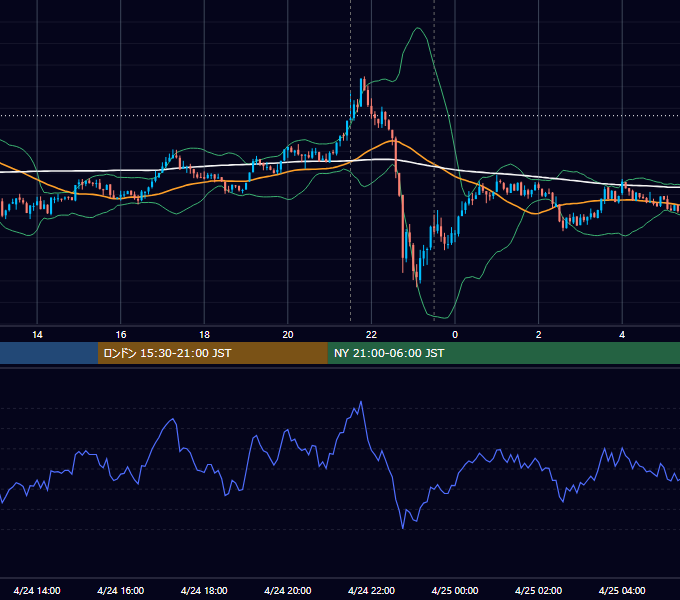This screenshot has width=680, height=600.
Task: Click the 14 hour label on time axis
Action: (37, 335)
